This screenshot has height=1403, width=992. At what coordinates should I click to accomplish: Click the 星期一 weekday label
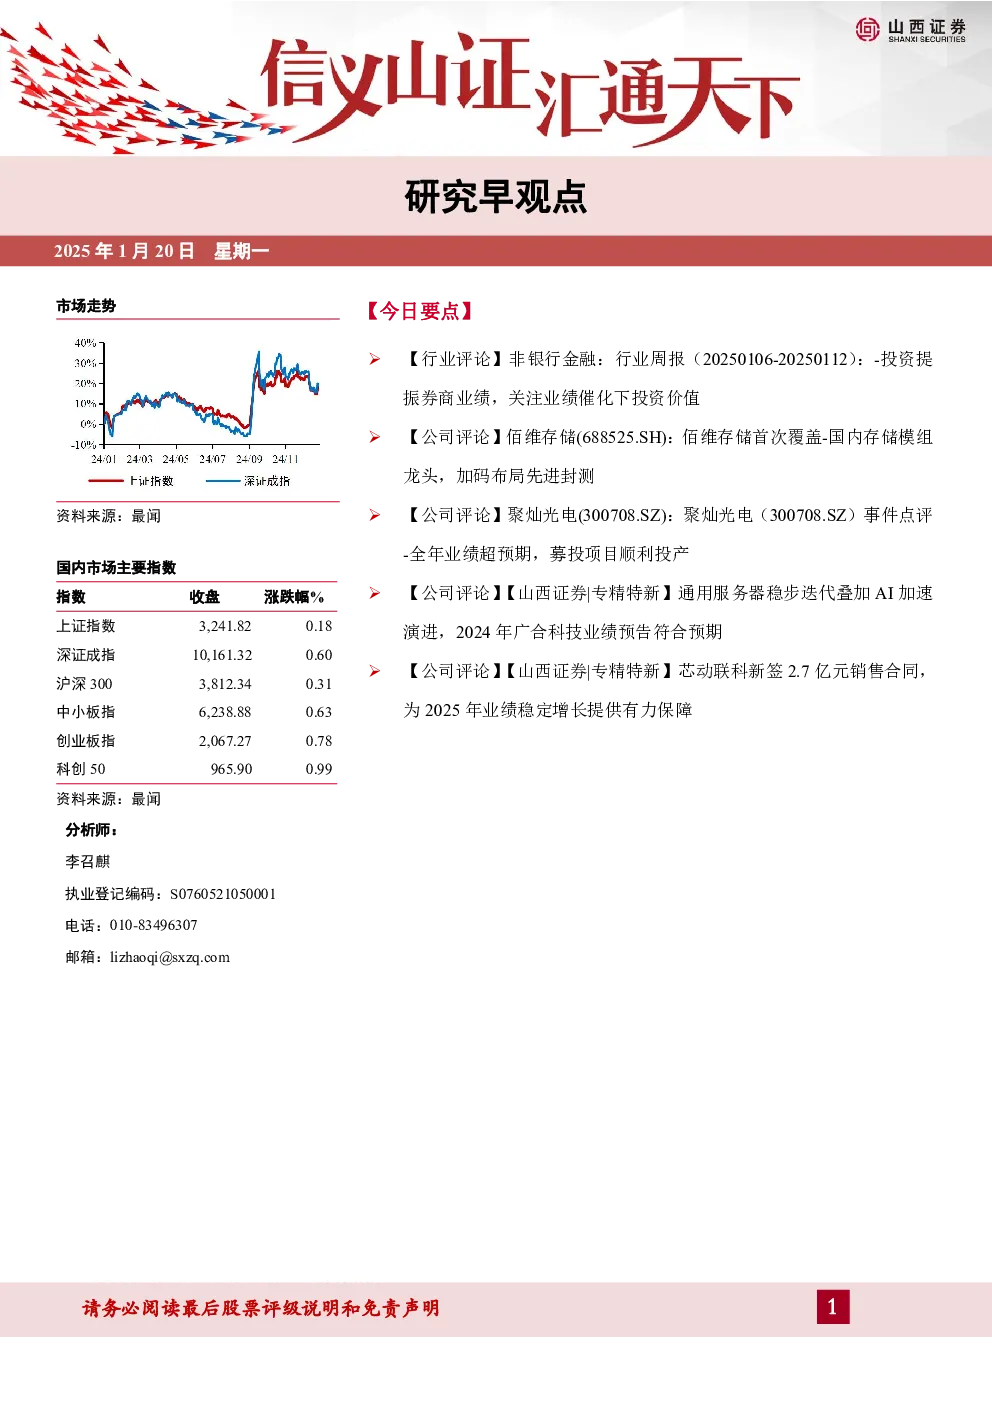point(241,251)
